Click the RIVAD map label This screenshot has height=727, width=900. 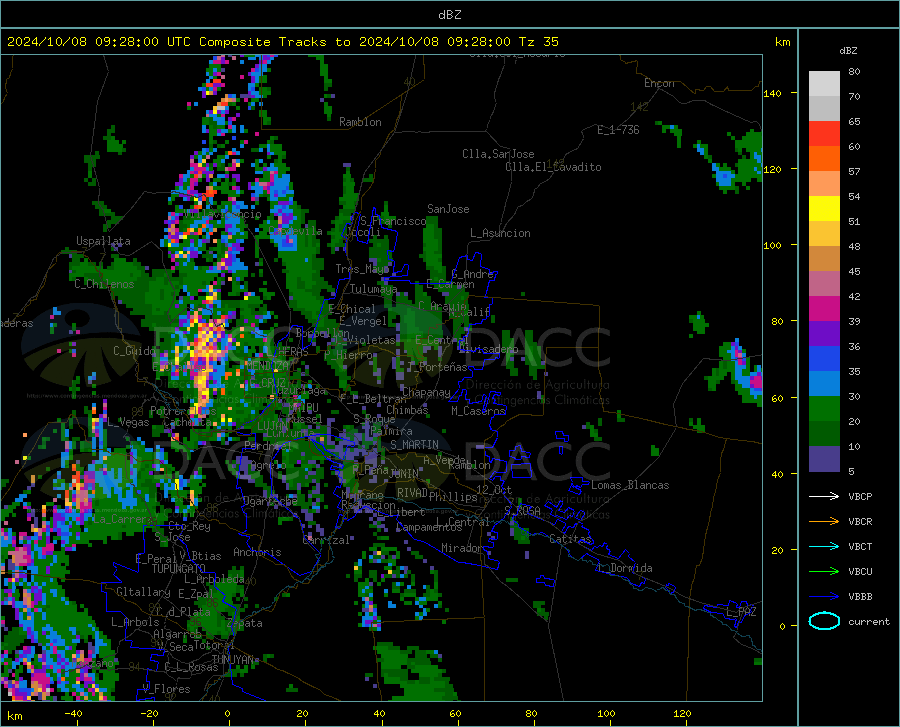coord(412,493)
